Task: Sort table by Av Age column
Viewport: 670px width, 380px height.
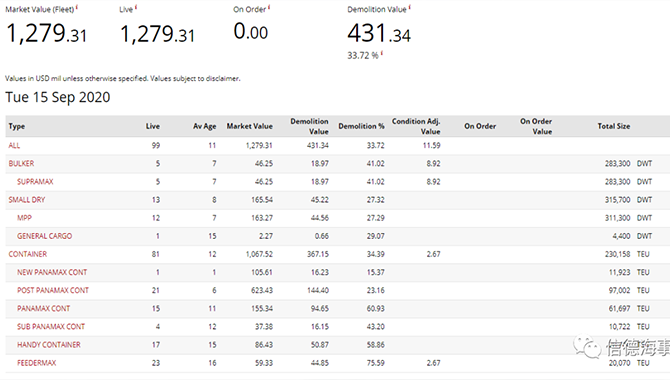Action: pos(205,126)
